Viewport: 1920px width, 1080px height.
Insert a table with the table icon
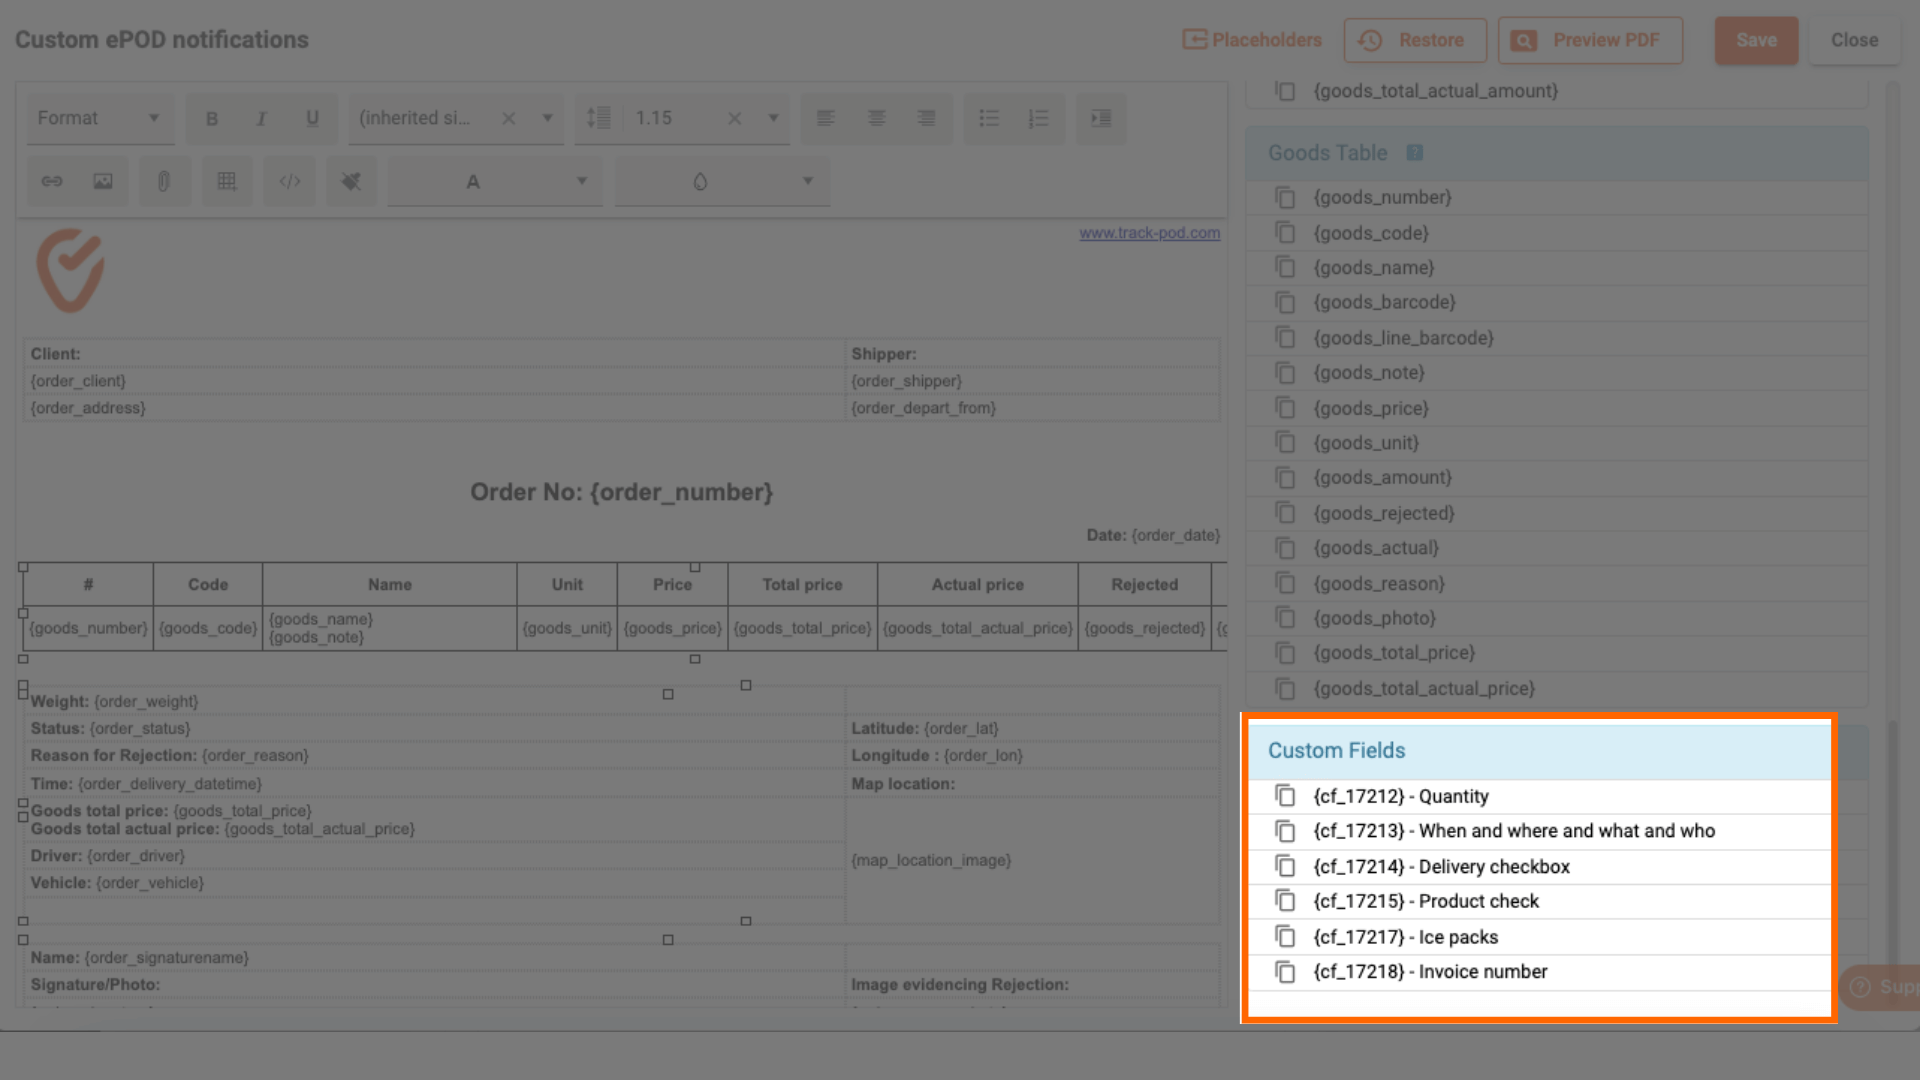point(227,181)
